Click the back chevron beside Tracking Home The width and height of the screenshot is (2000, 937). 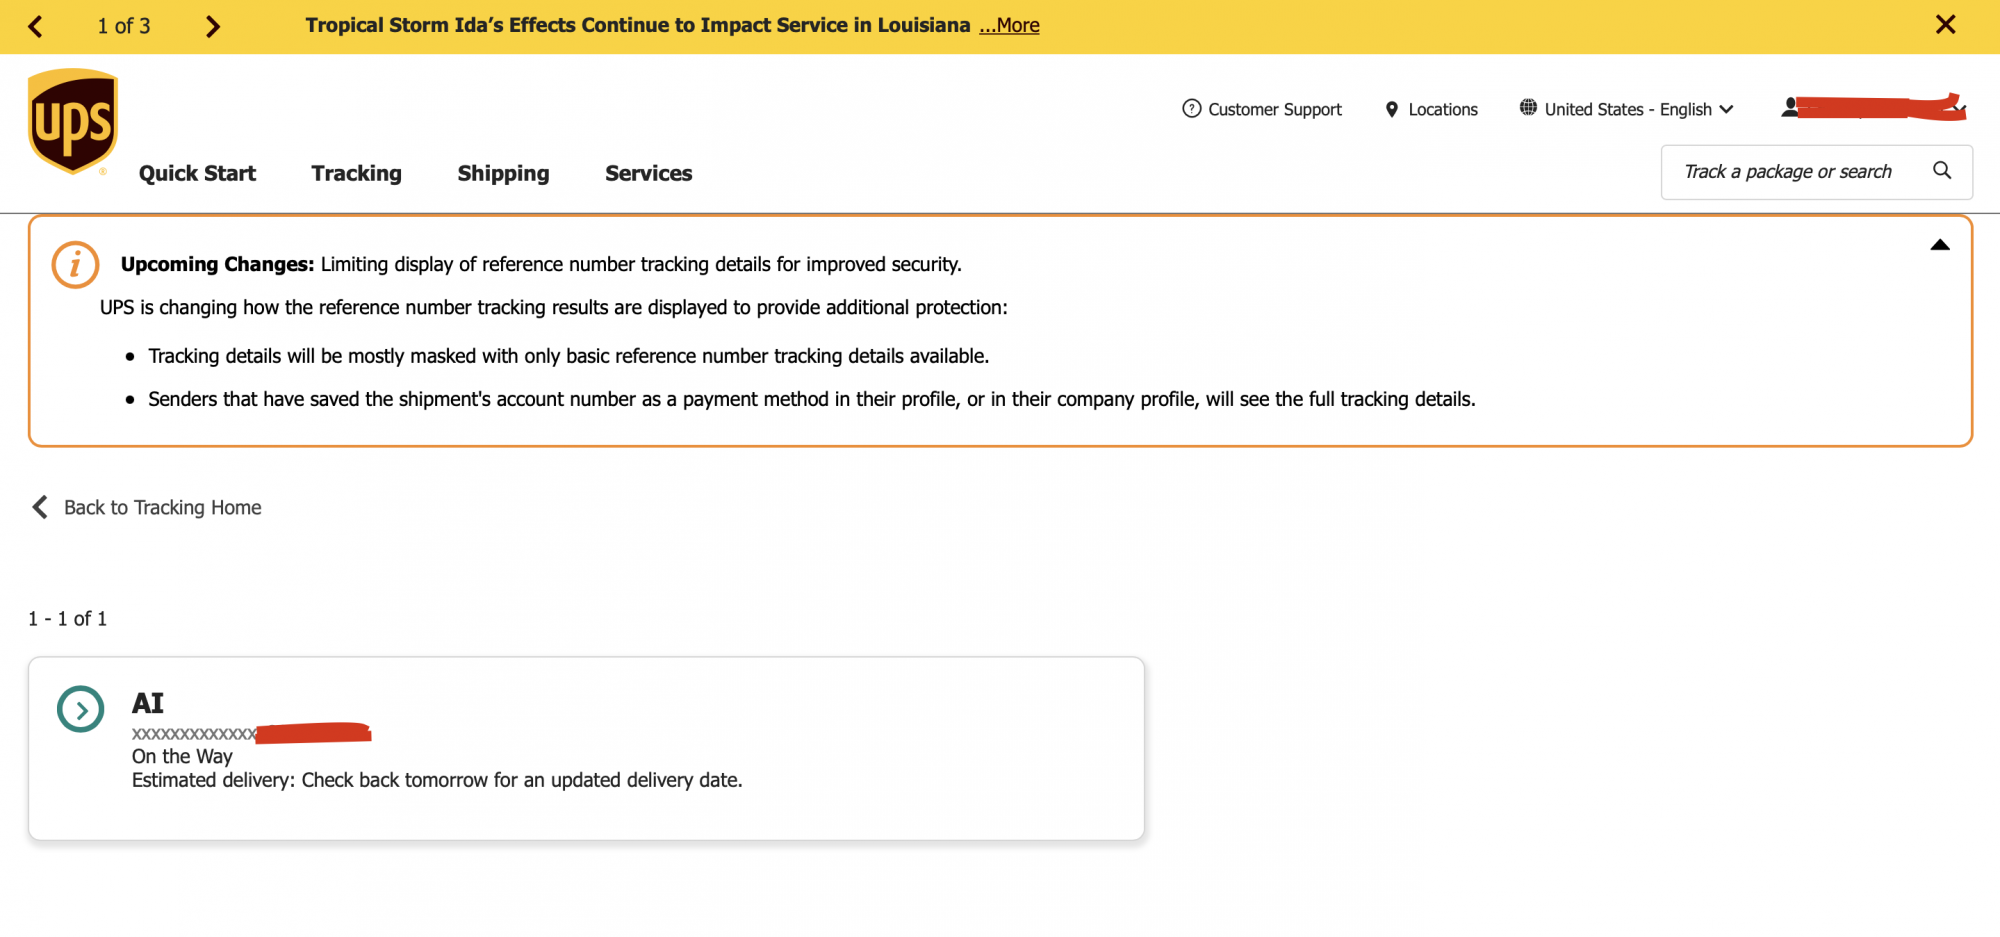(x=40, y=507)
